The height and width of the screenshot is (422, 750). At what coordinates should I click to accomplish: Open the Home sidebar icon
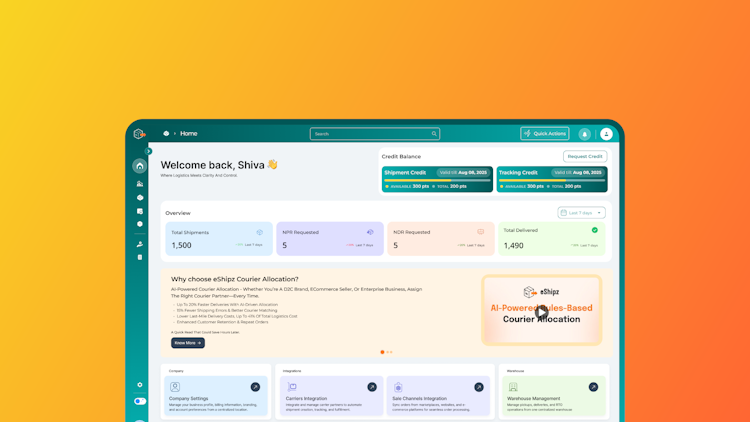[140, 166]
